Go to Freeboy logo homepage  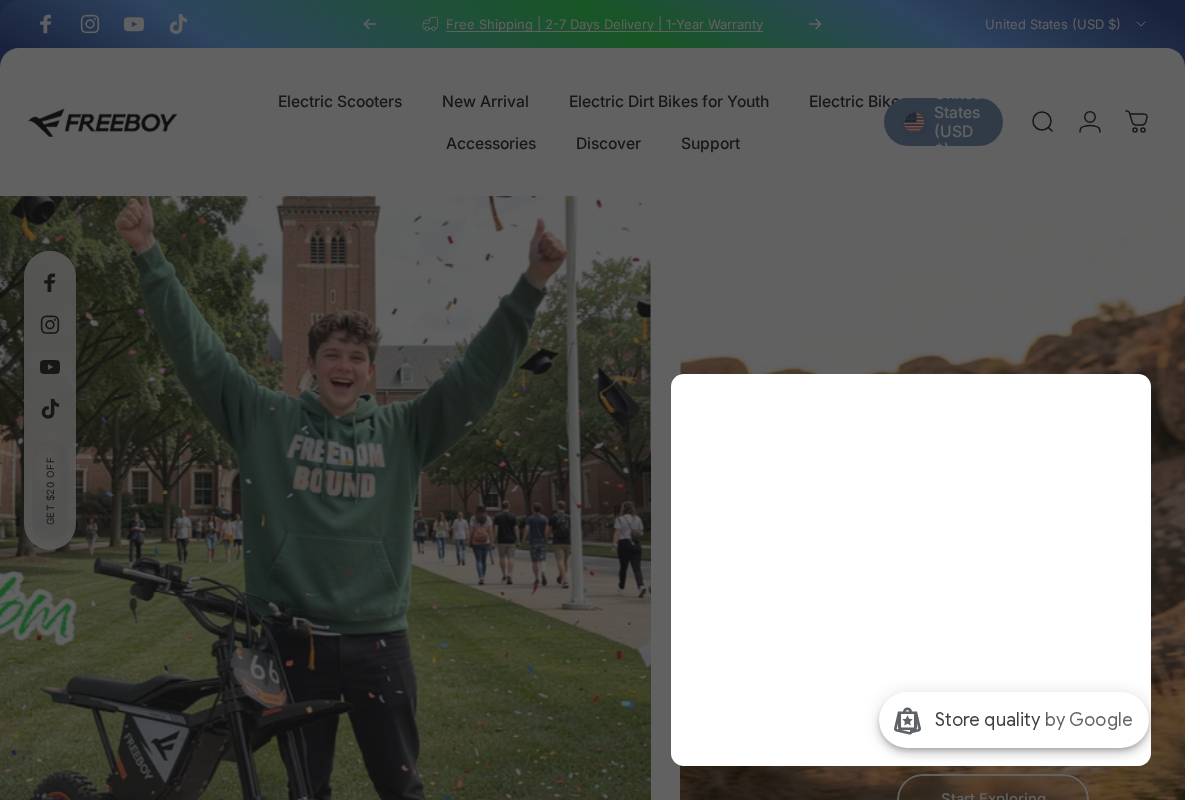coord(103,122)
